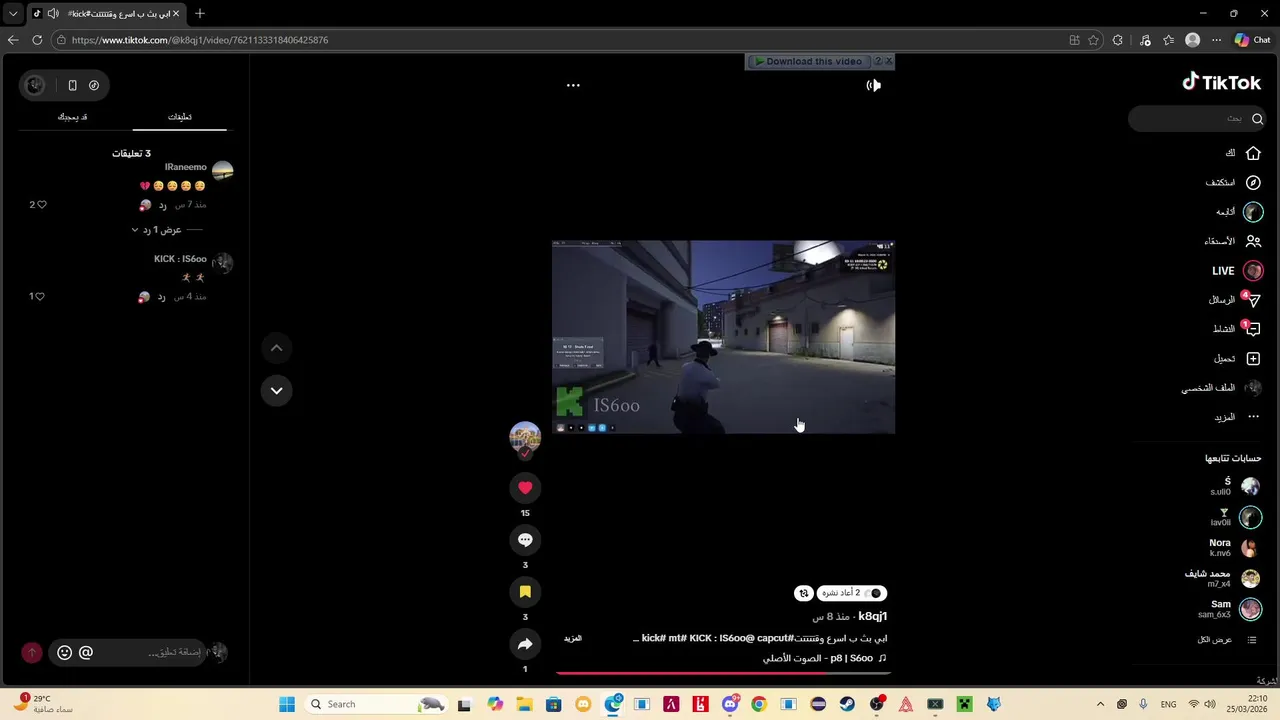The height and width of the screenshot is (720, 1280).
Task: Go to next video with down chevron
Action: 276,390
